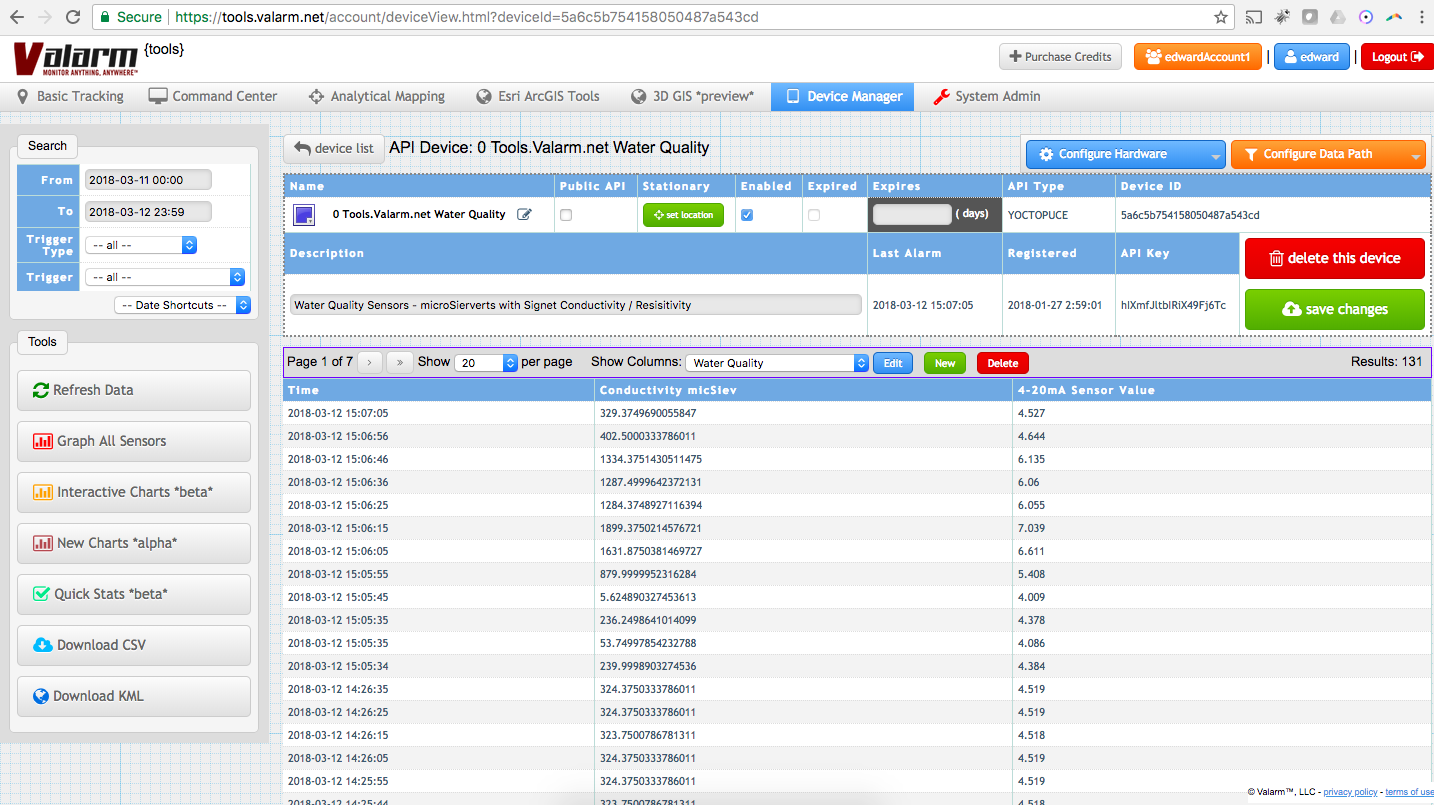Click the green New column set button

(x=945, y=363)
